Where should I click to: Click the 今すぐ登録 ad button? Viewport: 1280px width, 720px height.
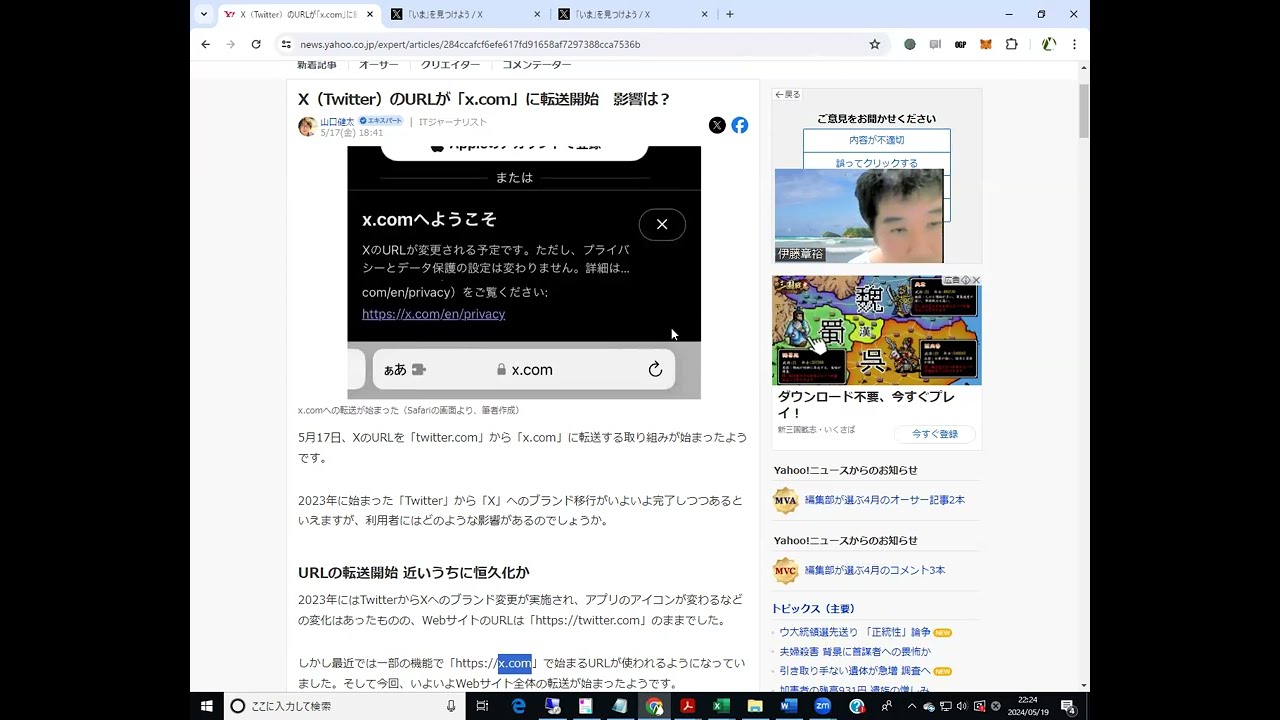pos(935,434)
